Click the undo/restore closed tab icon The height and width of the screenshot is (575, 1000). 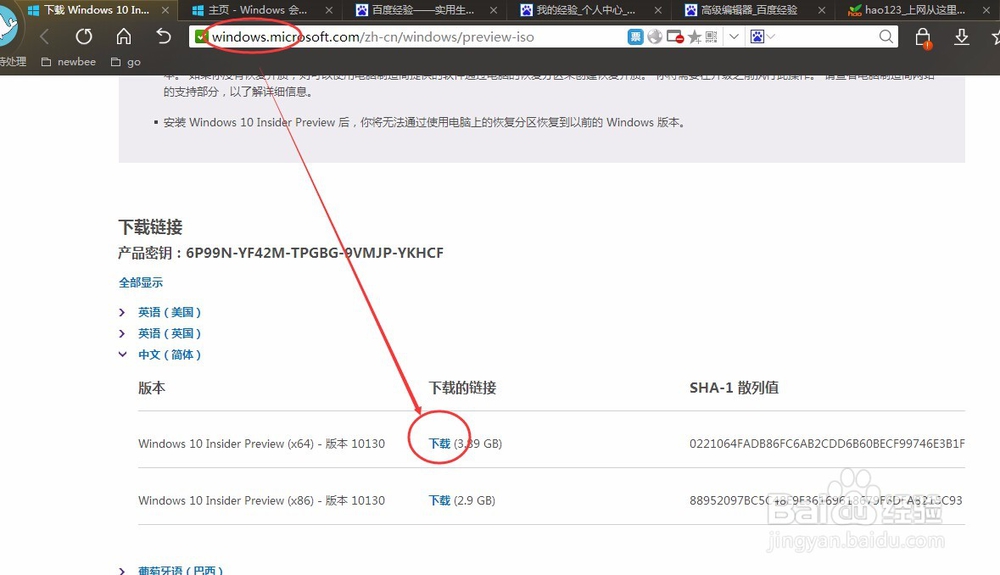164,36
